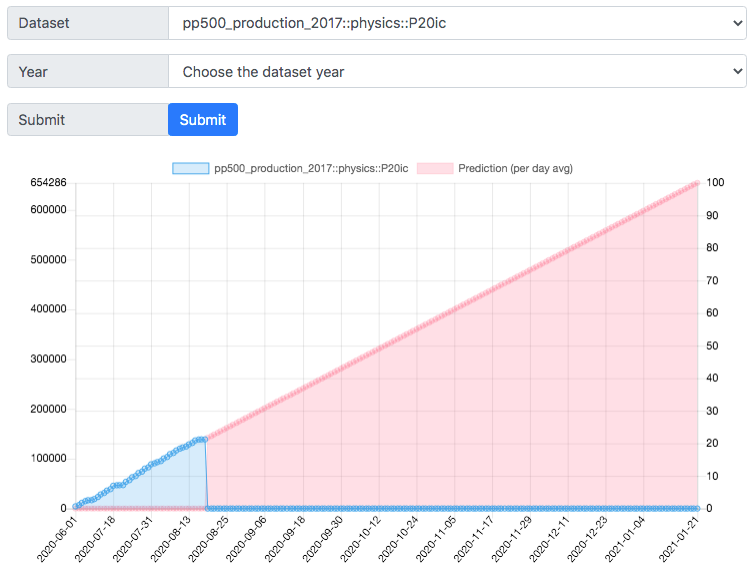Click the first blue data point at 2020-06-01
The height and width of the screenshot is (579, 756).
[76, 506]
